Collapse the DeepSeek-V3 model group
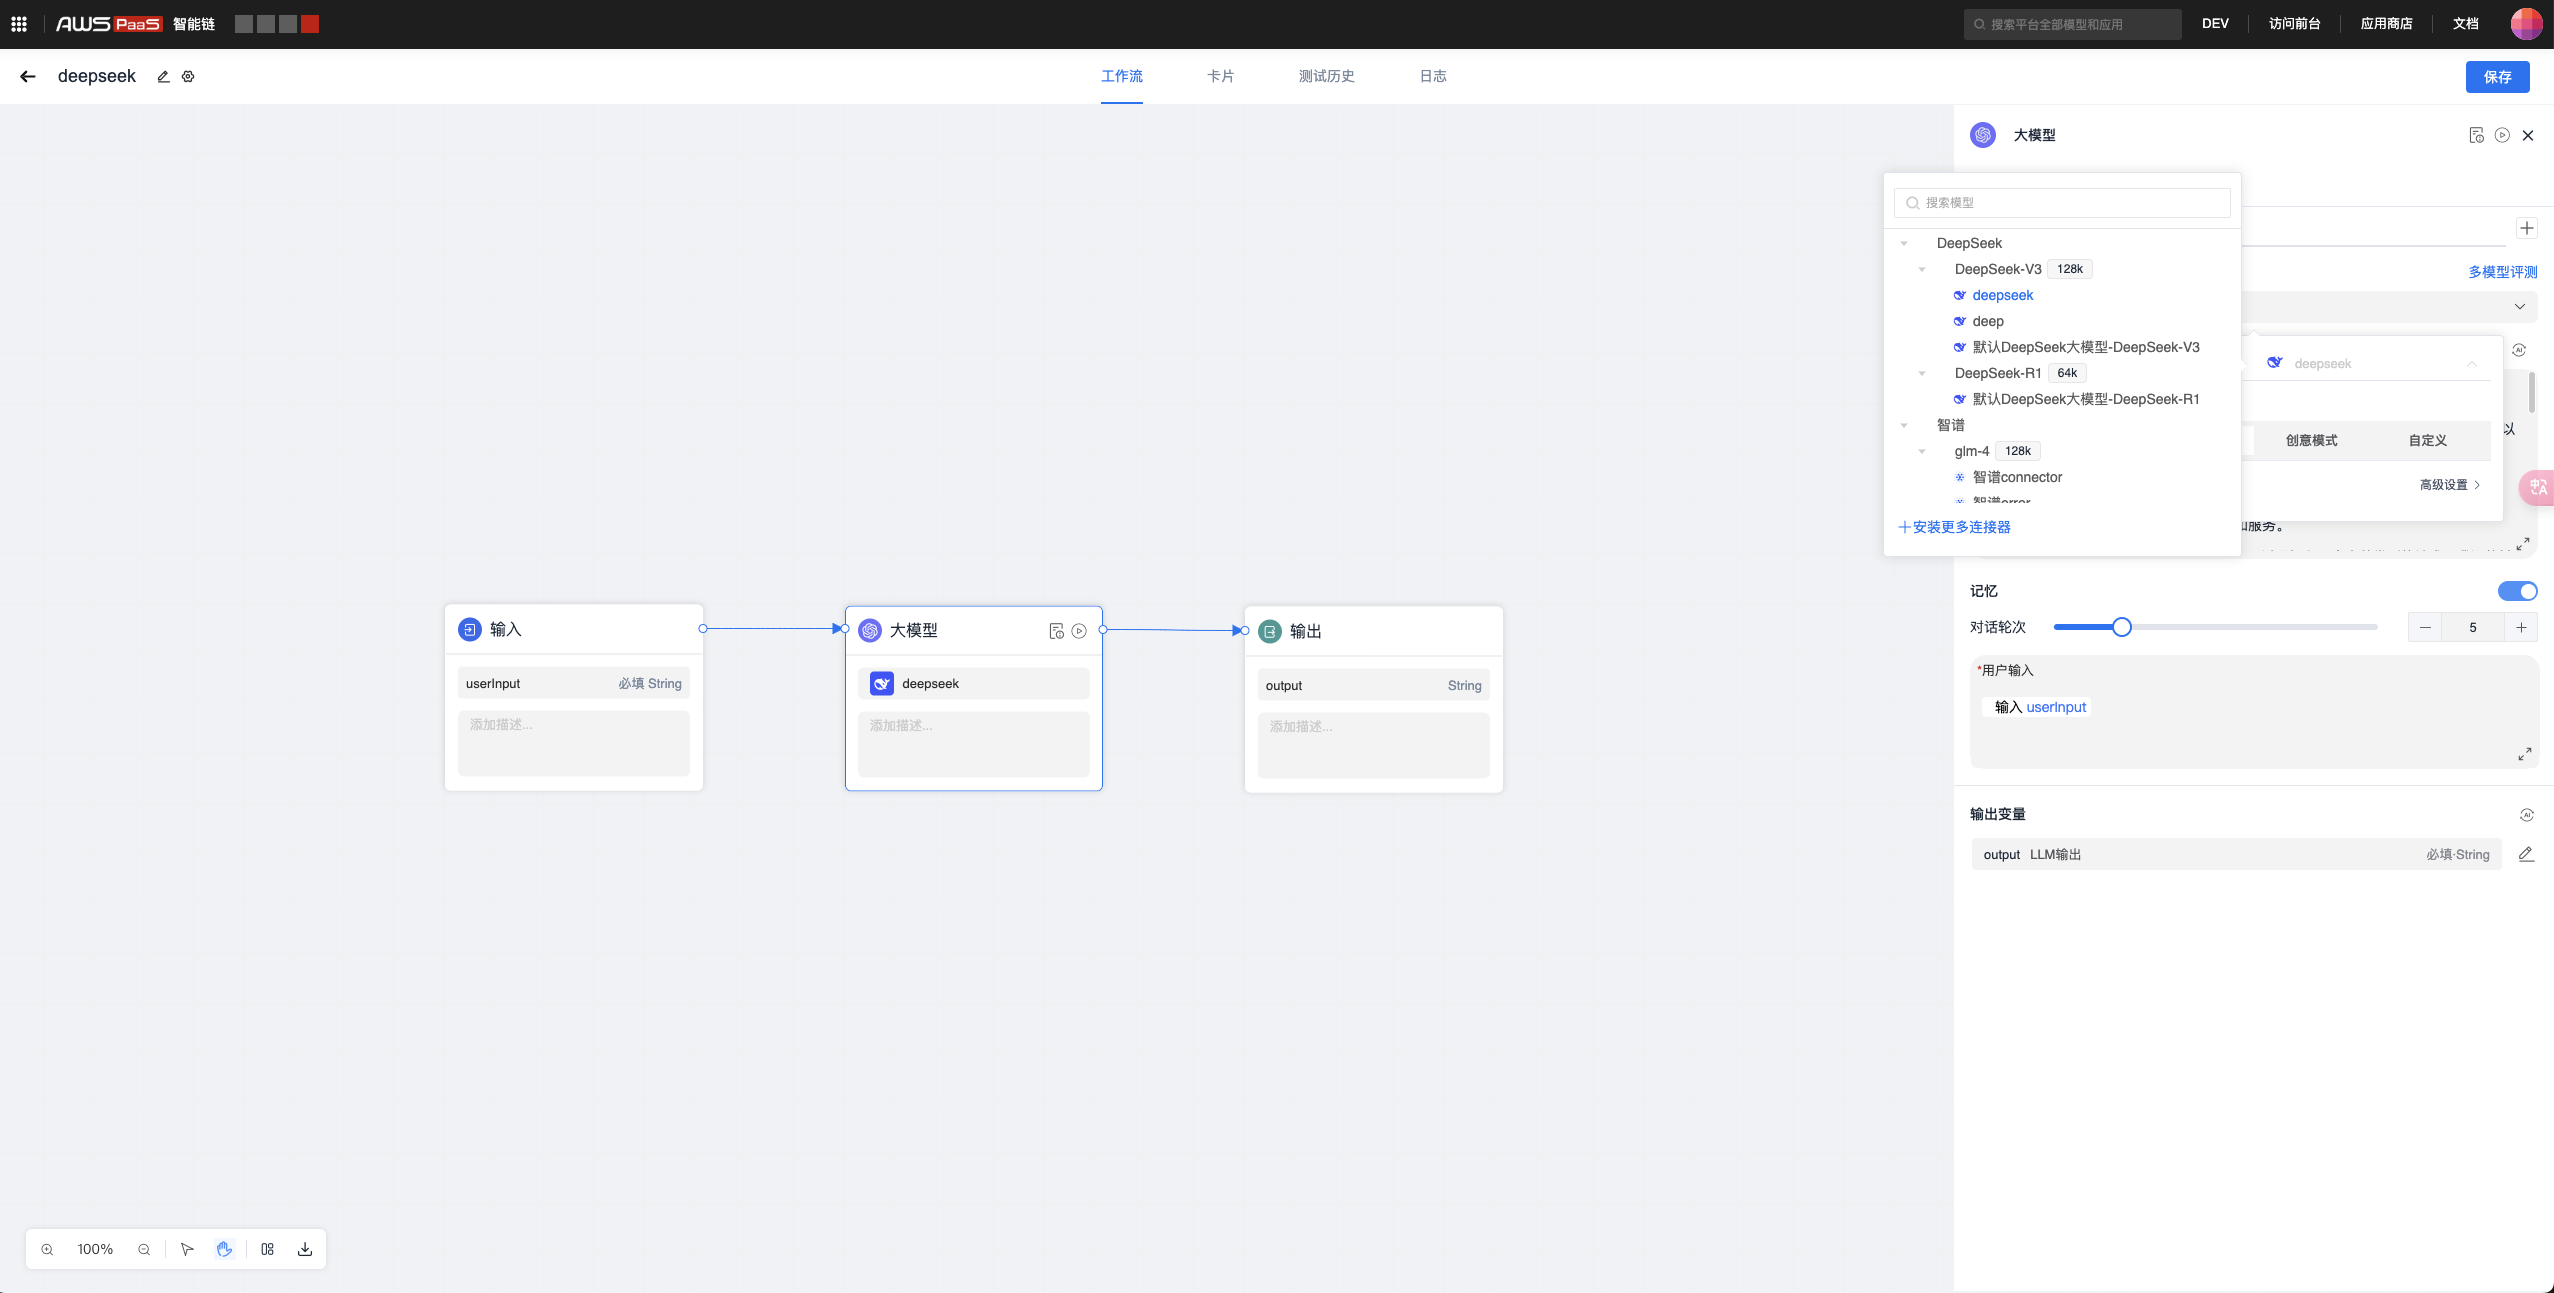The height and width of the screenshot is (1293, 2554). click(1922, 269)
